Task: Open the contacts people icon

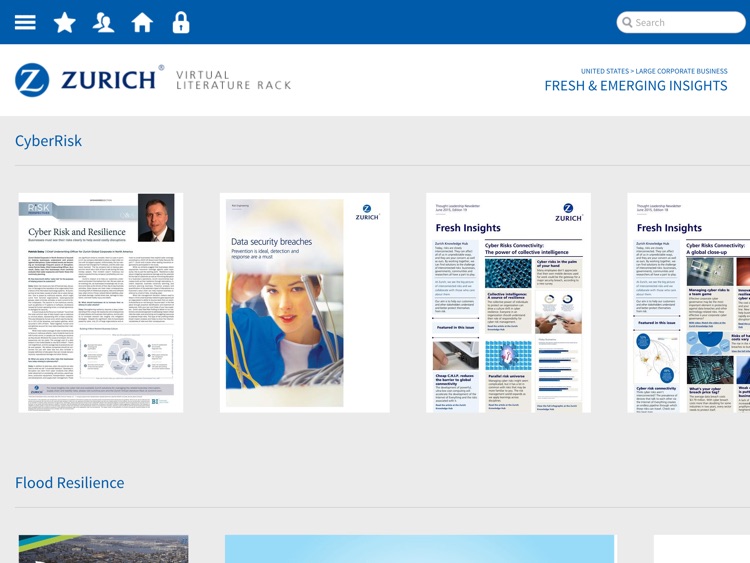Action: (103, 22)
